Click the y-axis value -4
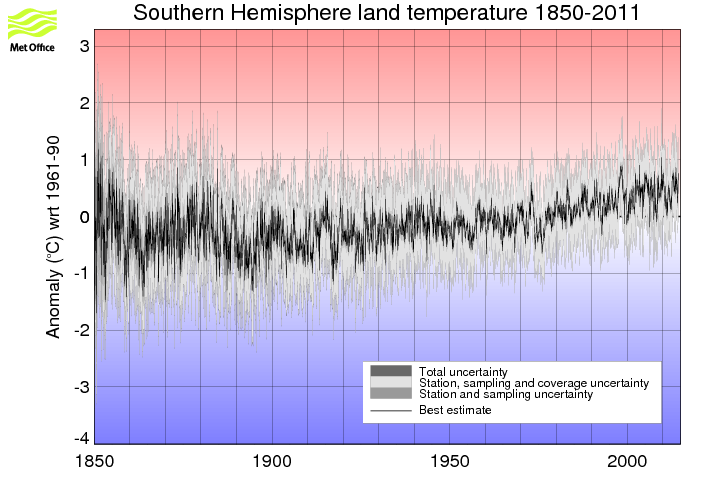 pyautogui.click(x=82, y=438)
